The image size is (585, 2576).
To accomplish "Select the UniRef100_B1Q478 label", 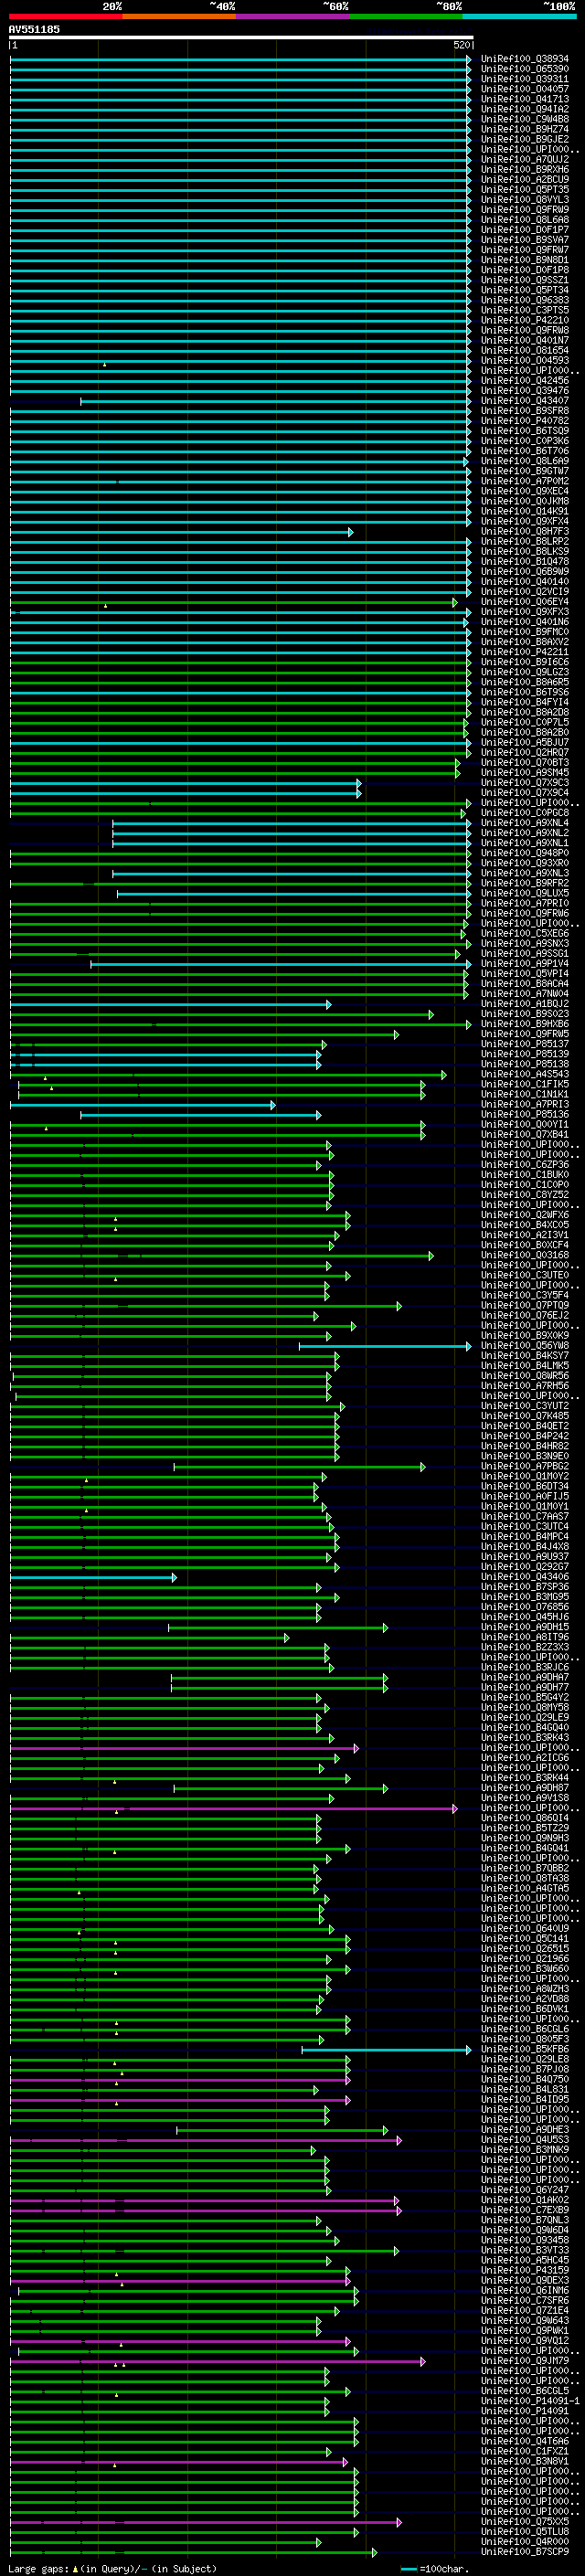I will 524,562.
